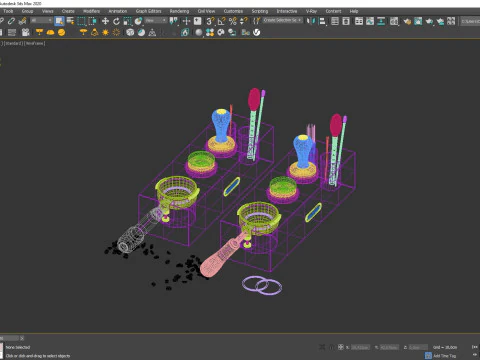Toggle 3D Snaps on

(x=210, y=21)
